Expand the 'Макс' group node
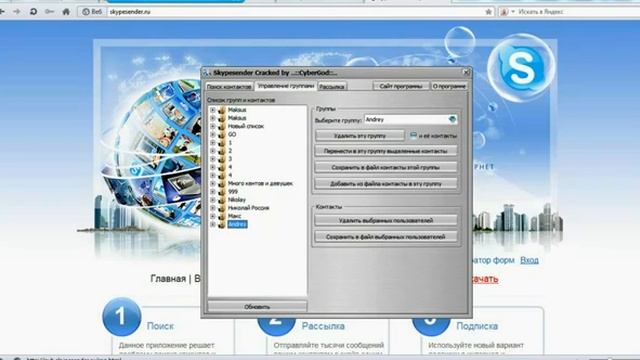 (213, 216)
